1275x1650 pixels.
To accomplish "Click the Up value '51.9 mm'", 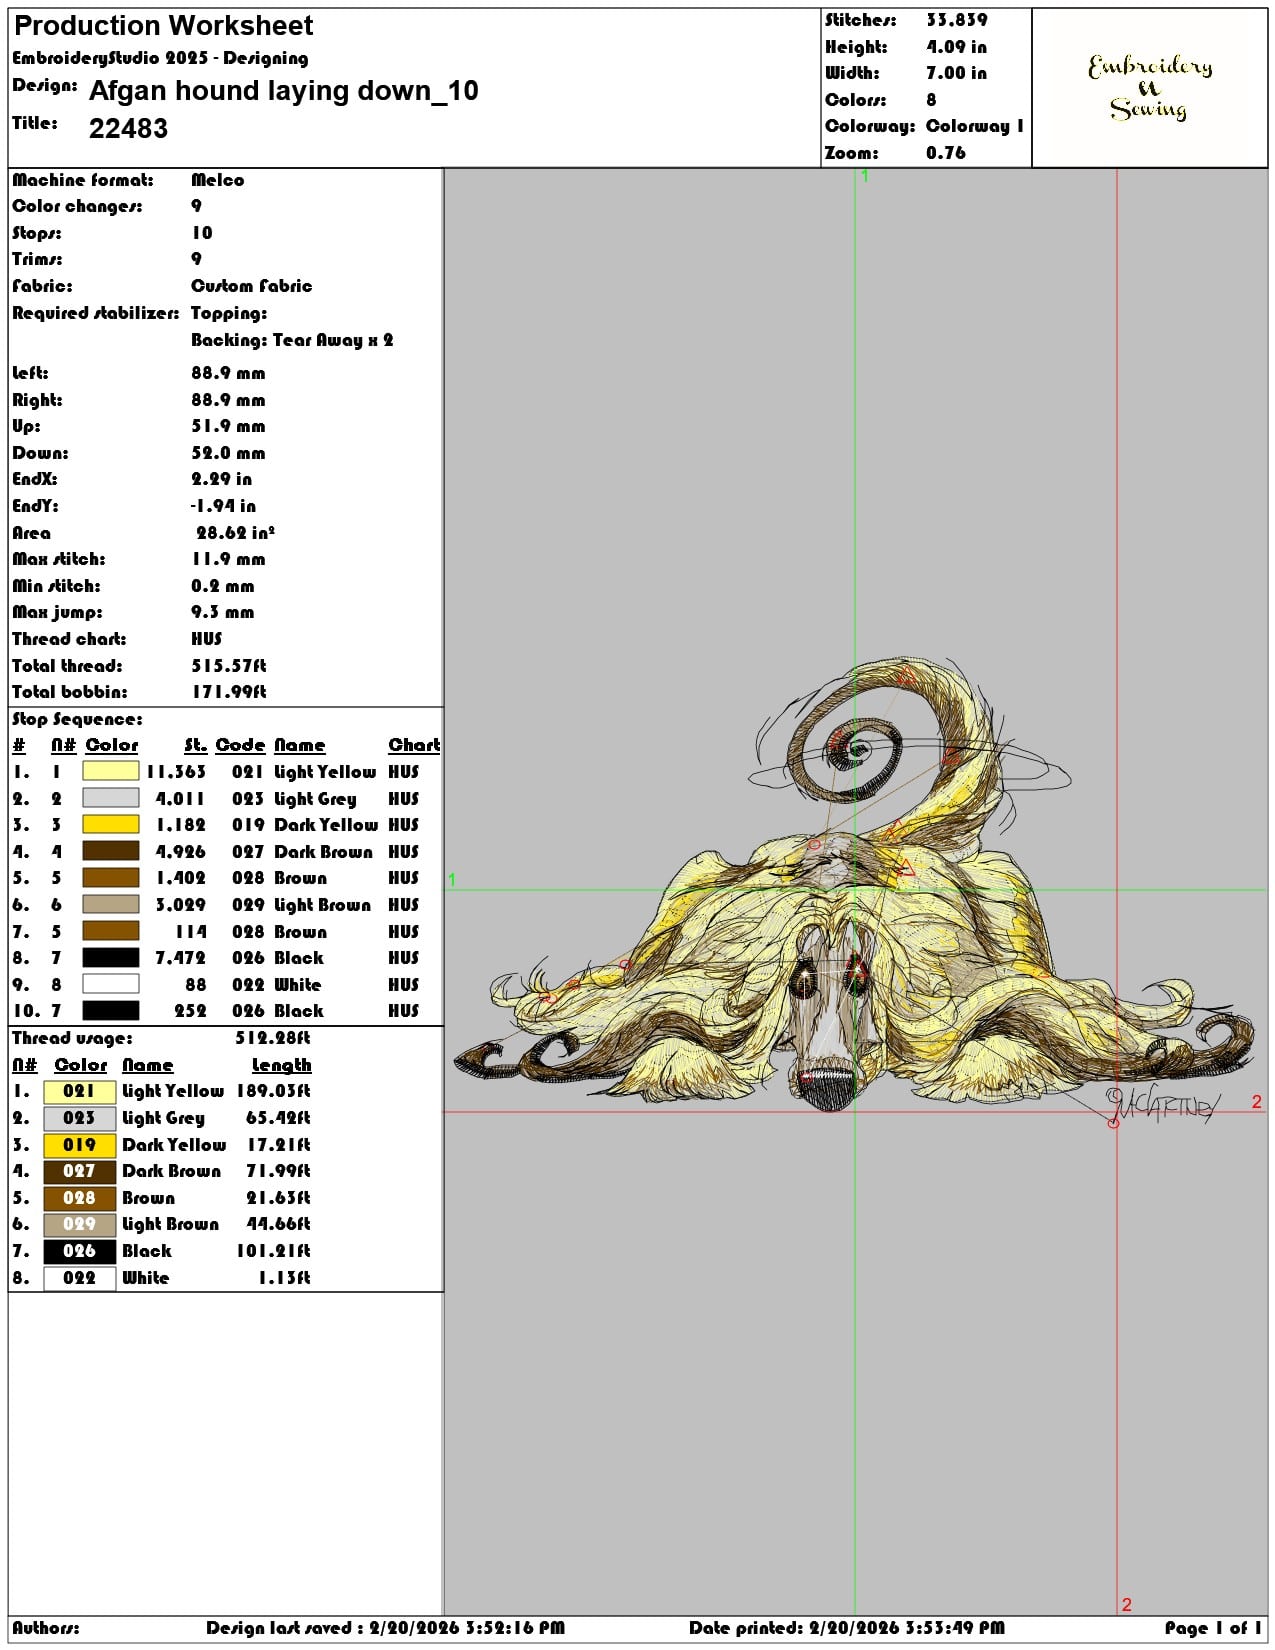I will (228, 426).
